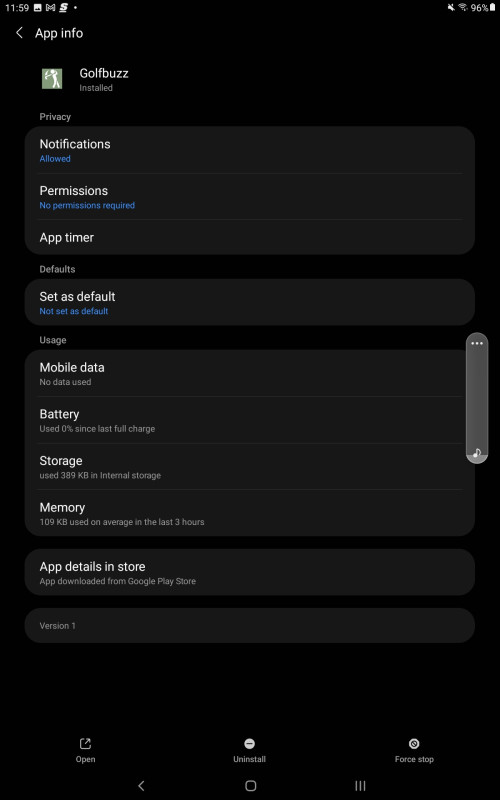Tap the back arrow beside App info
Viewport: 500px width, 800px height.
[19, 33]
